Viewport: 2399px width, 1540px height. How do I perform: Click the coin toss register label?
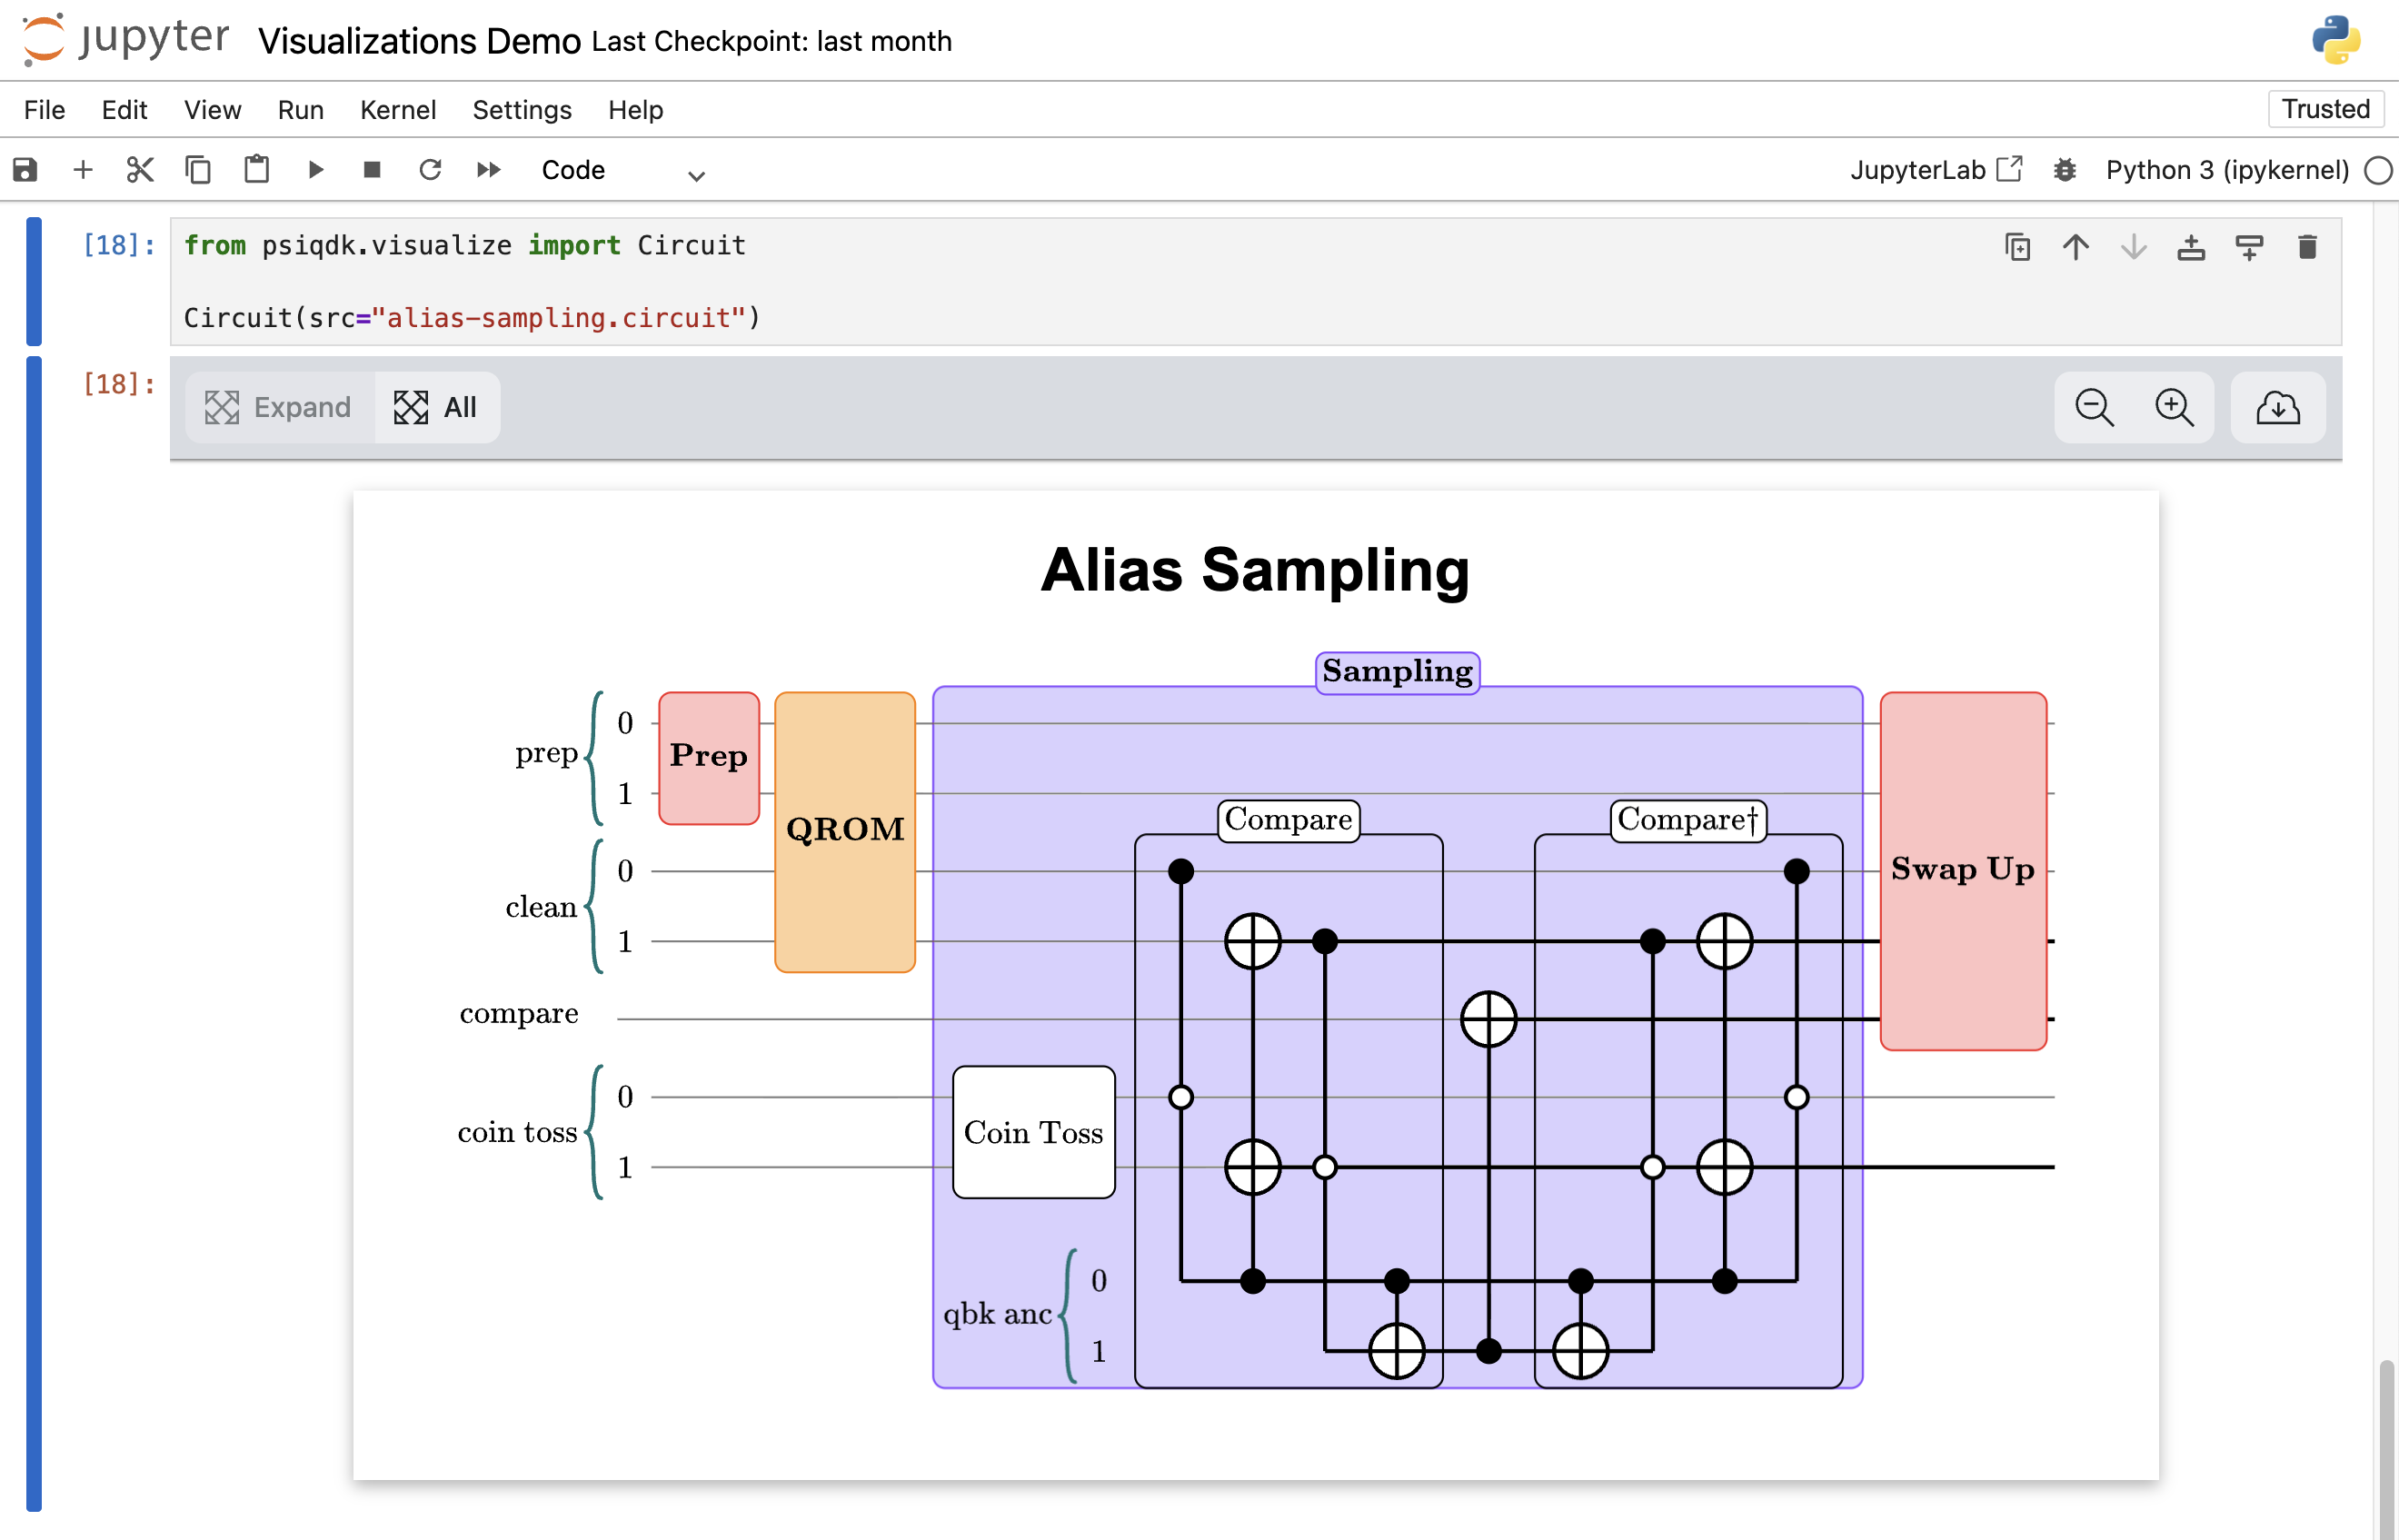point(517,1132)
